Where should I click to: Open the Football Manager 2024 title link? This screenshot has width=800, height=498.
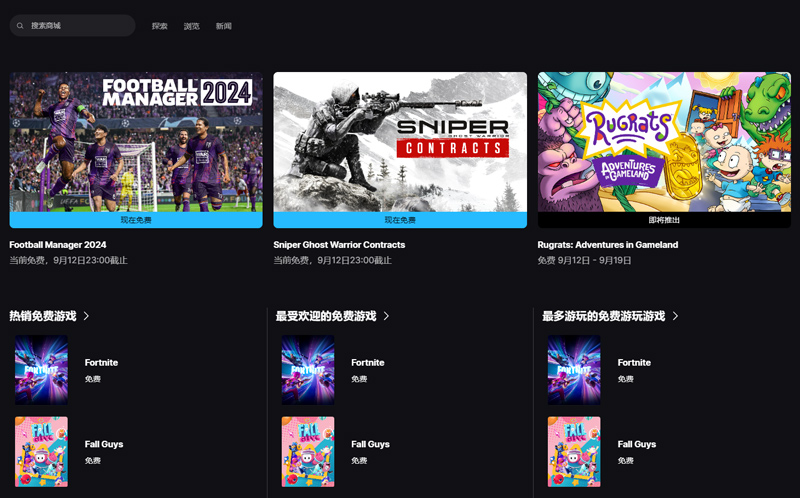click(58, 245)
